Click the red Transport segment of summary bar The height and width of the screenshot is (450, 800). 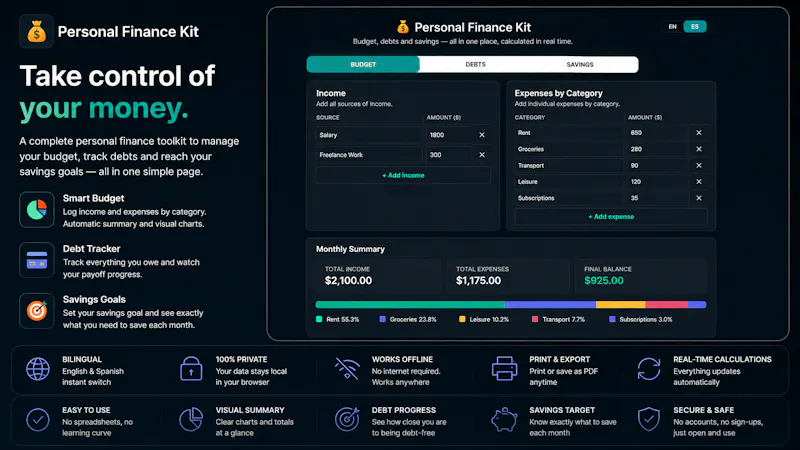coord(666,305)
